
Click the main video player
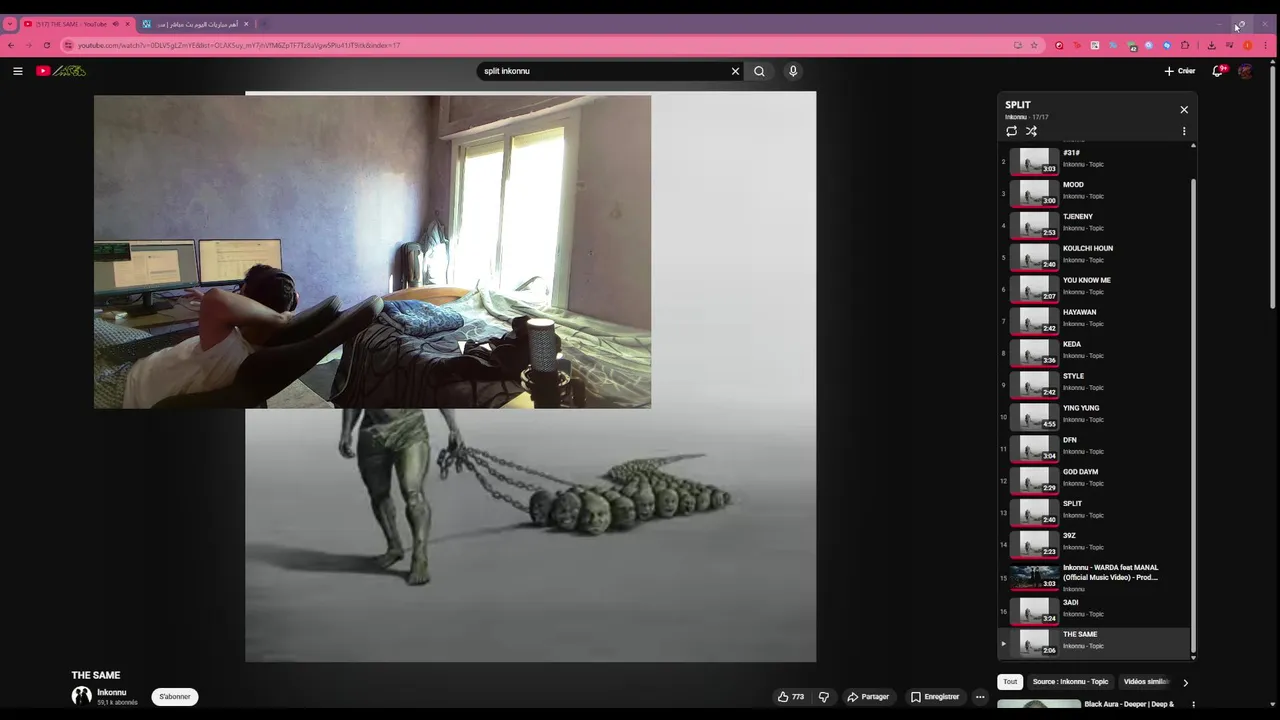(530, 376)
